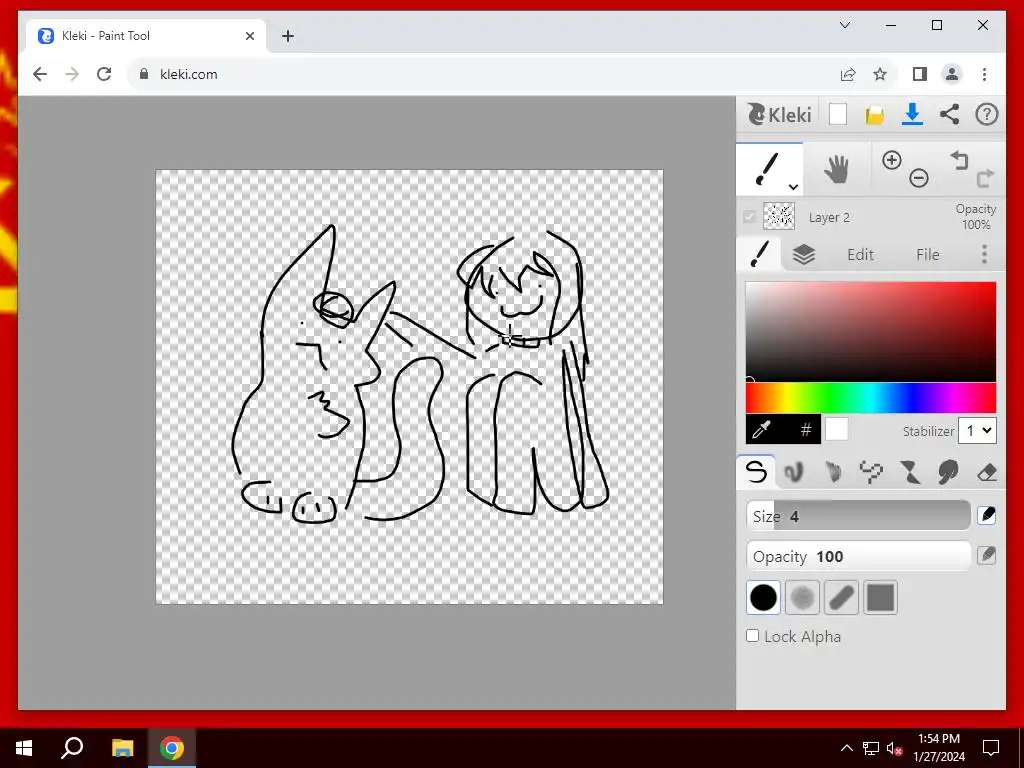Toggle pressure sensitivity for Size

coord(987,515)
